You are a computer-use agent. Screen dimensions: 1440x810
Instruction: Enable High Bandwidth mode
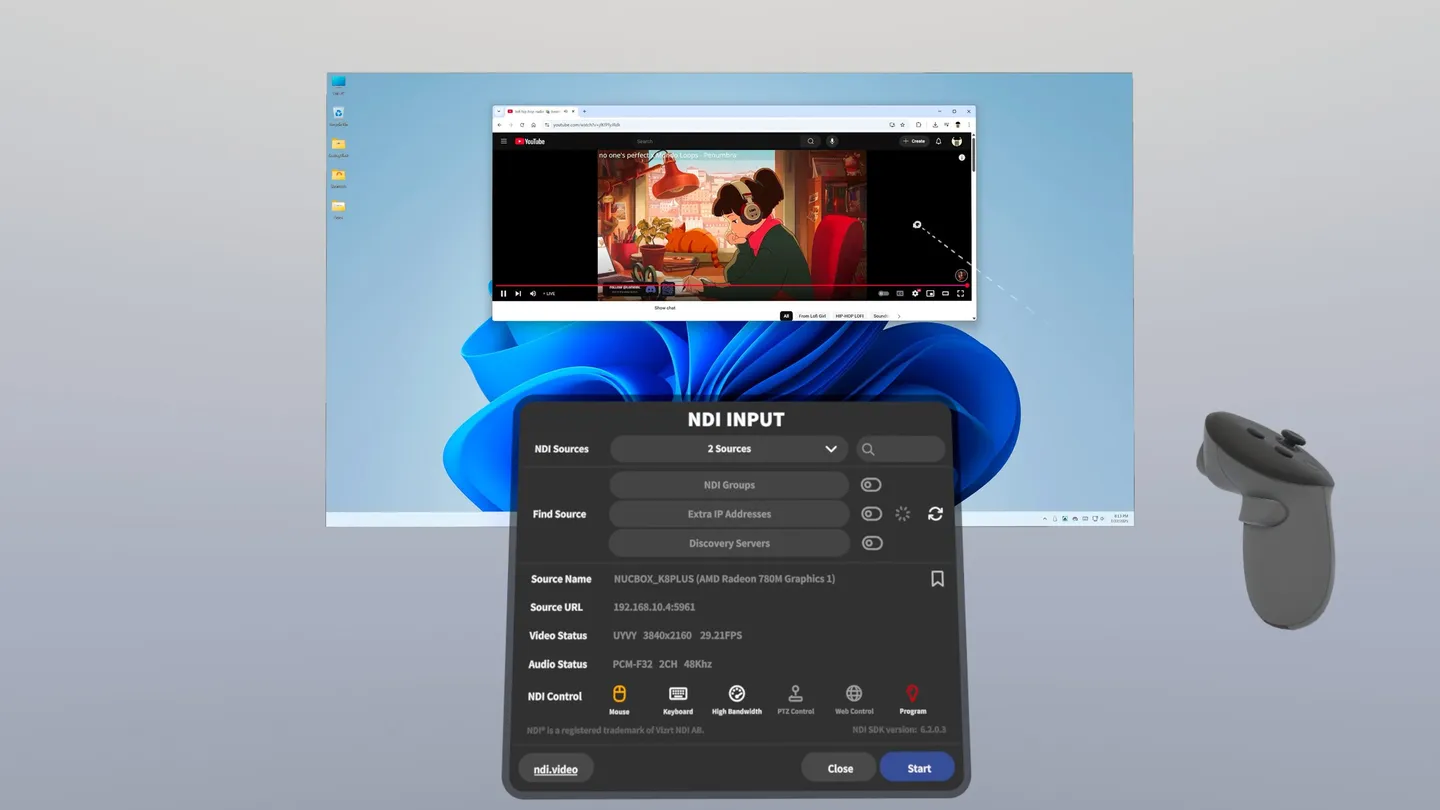pyautogui.click(x=737, y=695)
